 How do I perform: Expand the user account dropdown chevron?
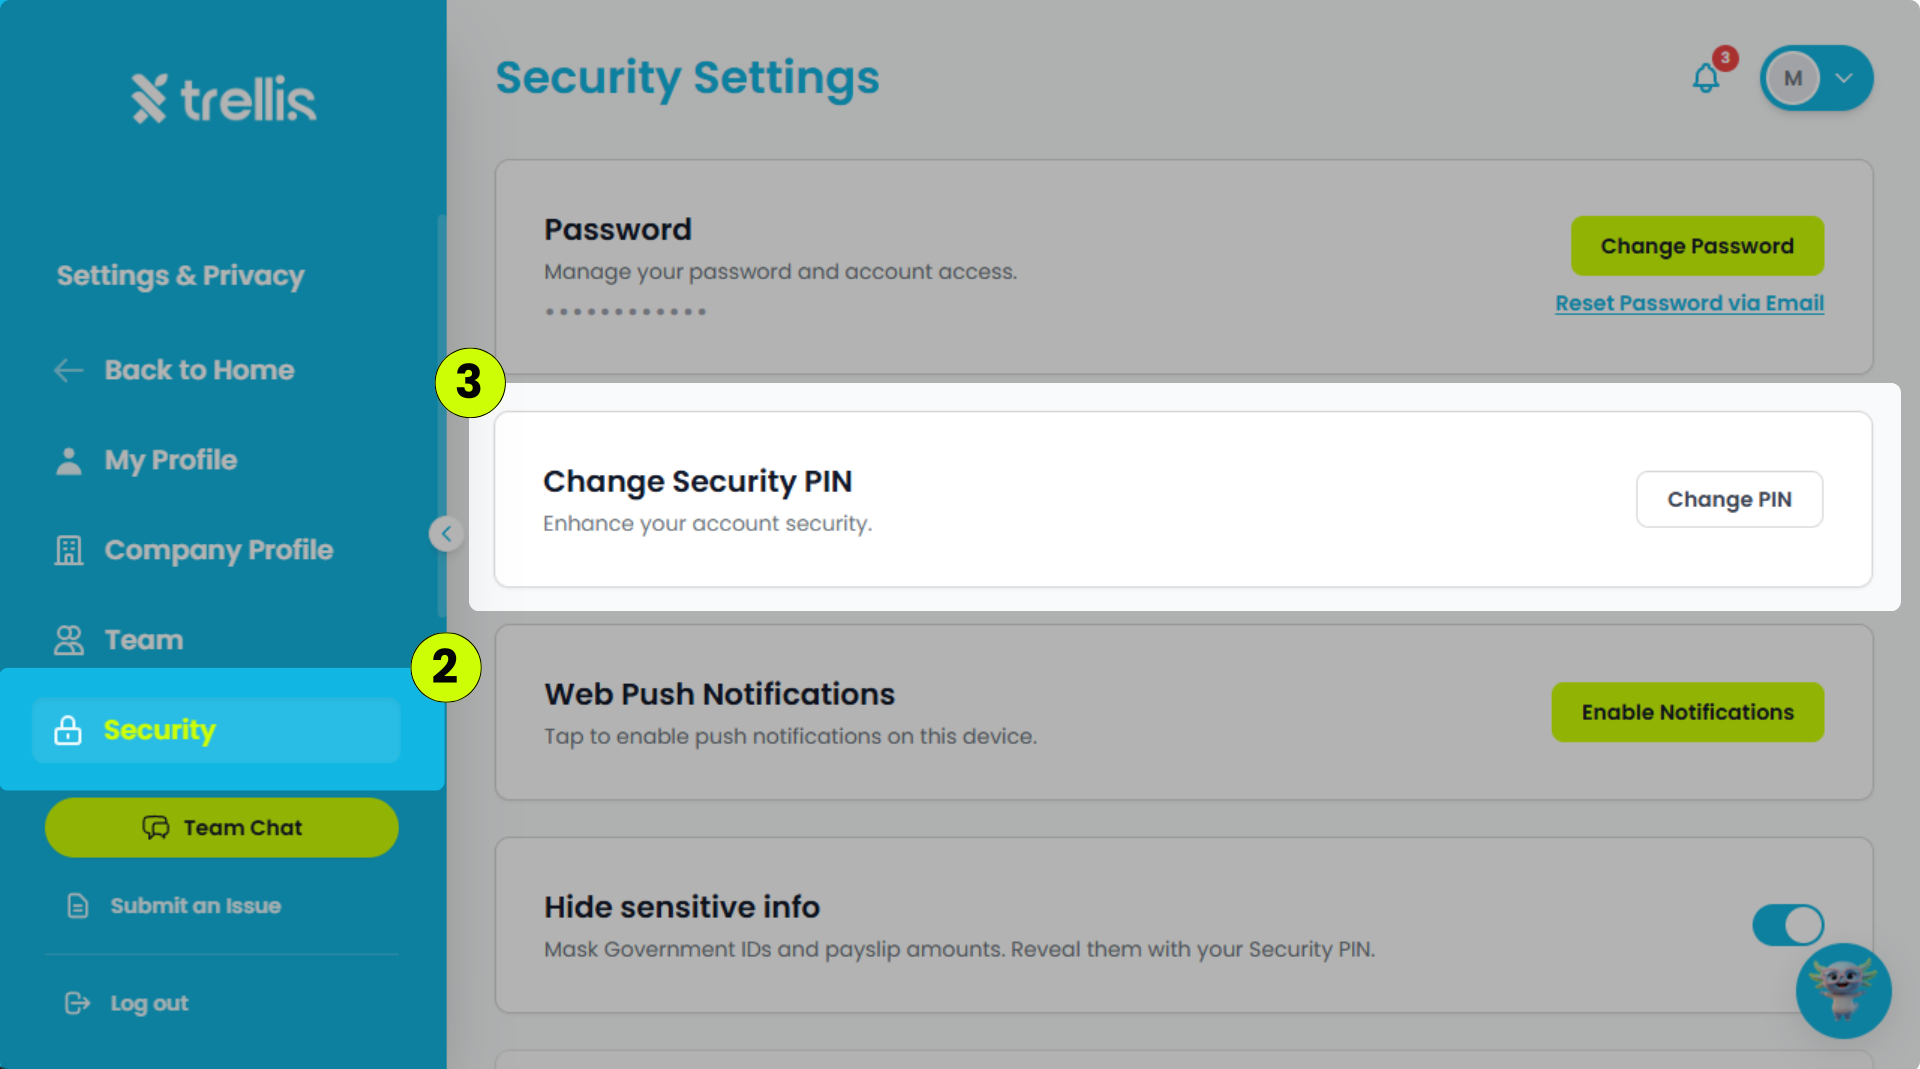(x=1844, y=78)
